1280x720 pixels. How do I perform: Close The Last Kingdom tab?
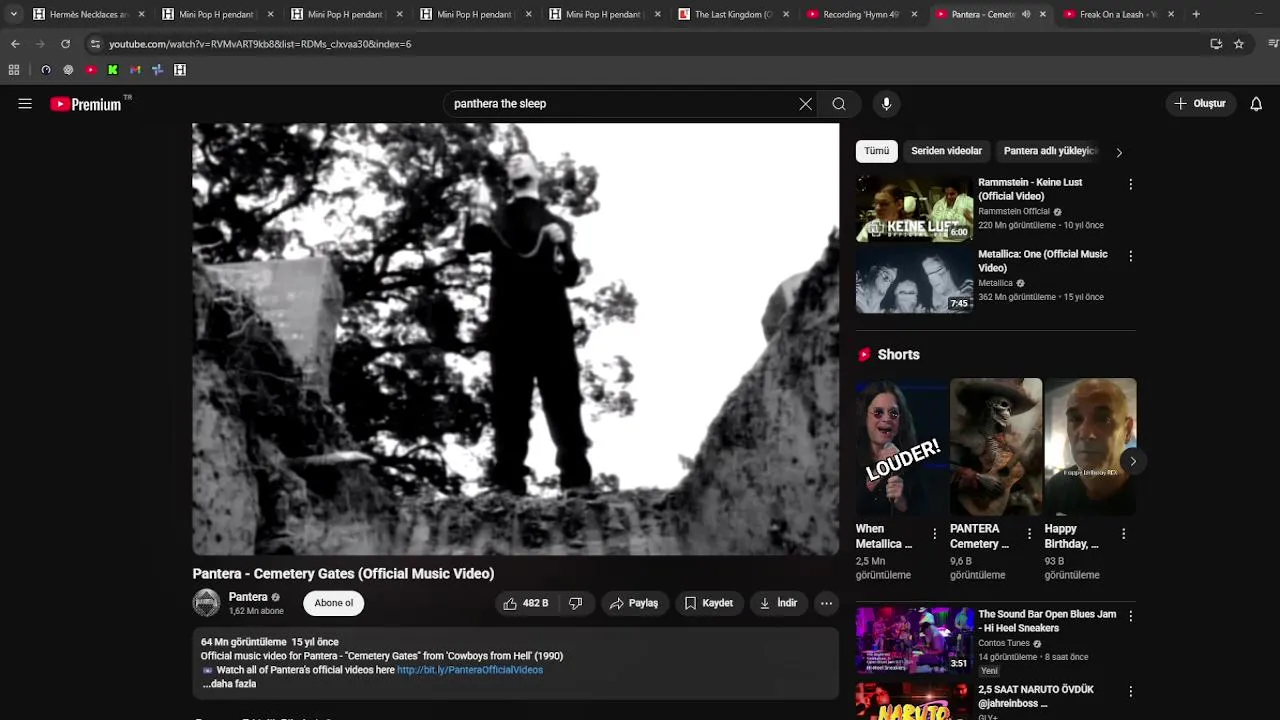pos(786,15)
